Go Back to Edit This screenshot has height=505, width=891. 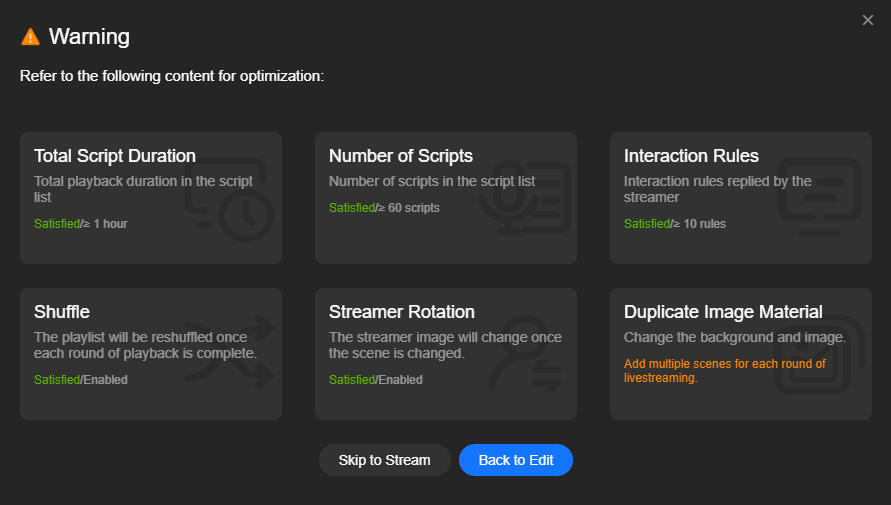(516, 460)
